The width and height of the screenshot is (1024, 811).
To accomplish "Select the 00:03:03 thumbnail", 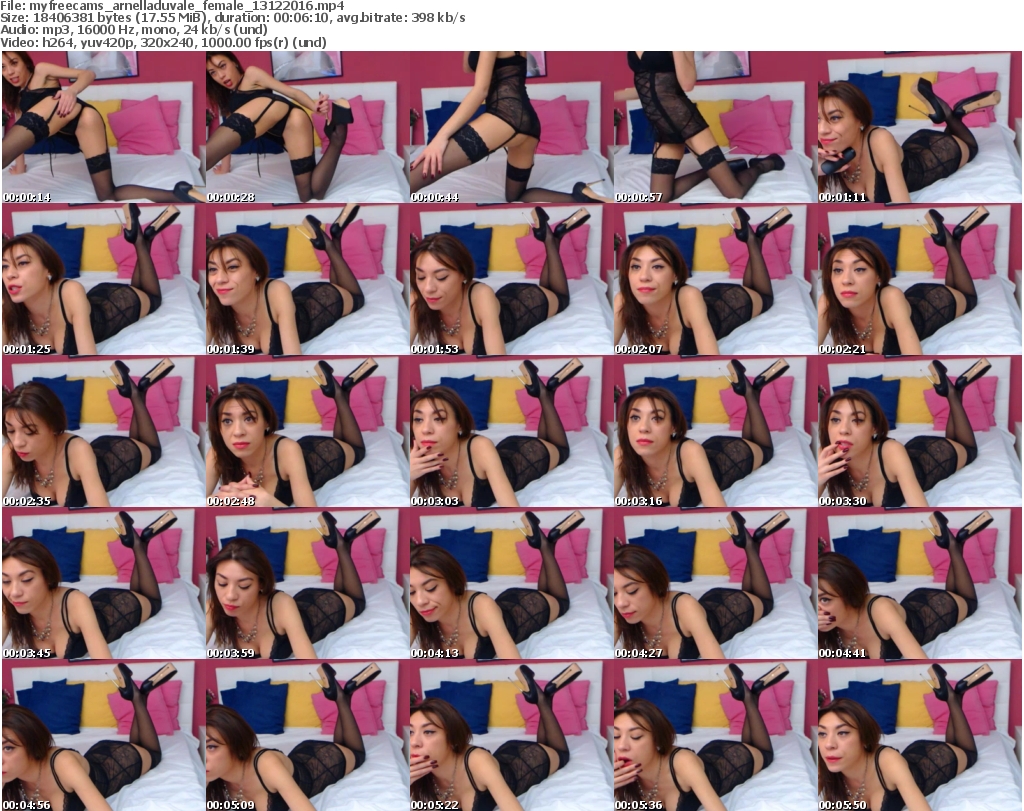I will click(x=510, y=432).
